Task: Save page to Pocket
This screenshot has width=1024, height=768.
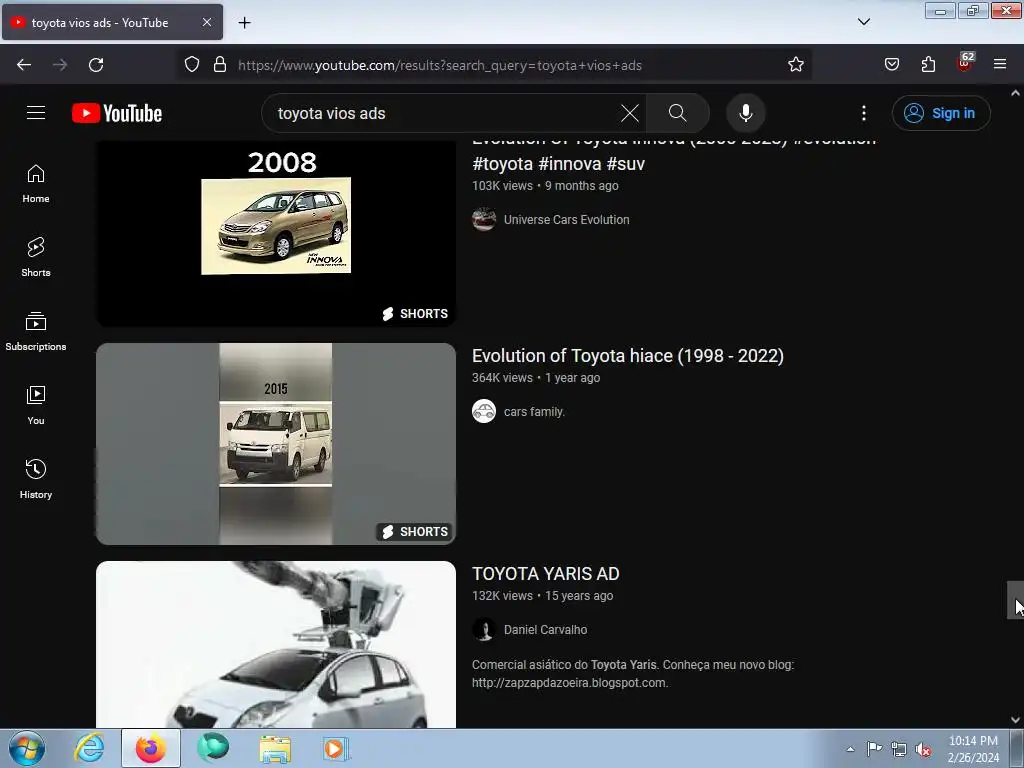Action: pos(891,65)
